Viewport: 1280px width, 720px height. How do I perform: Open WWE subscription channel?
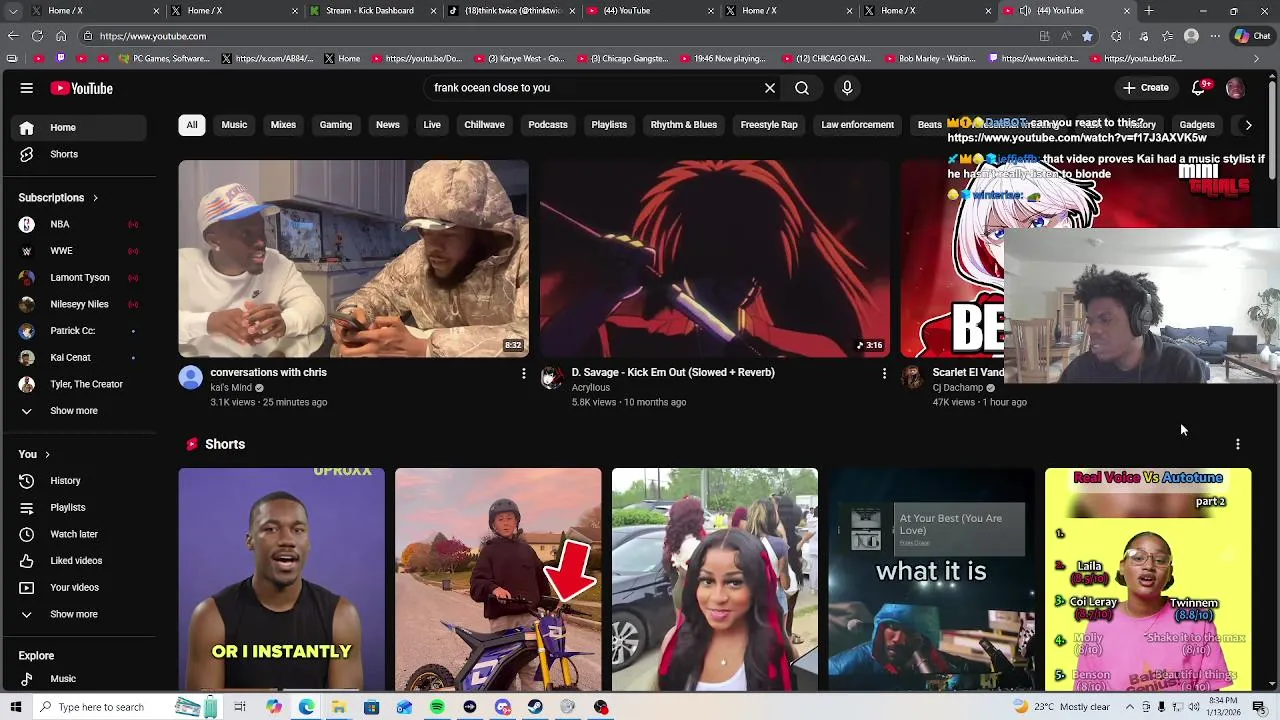(x=79, y=251)
